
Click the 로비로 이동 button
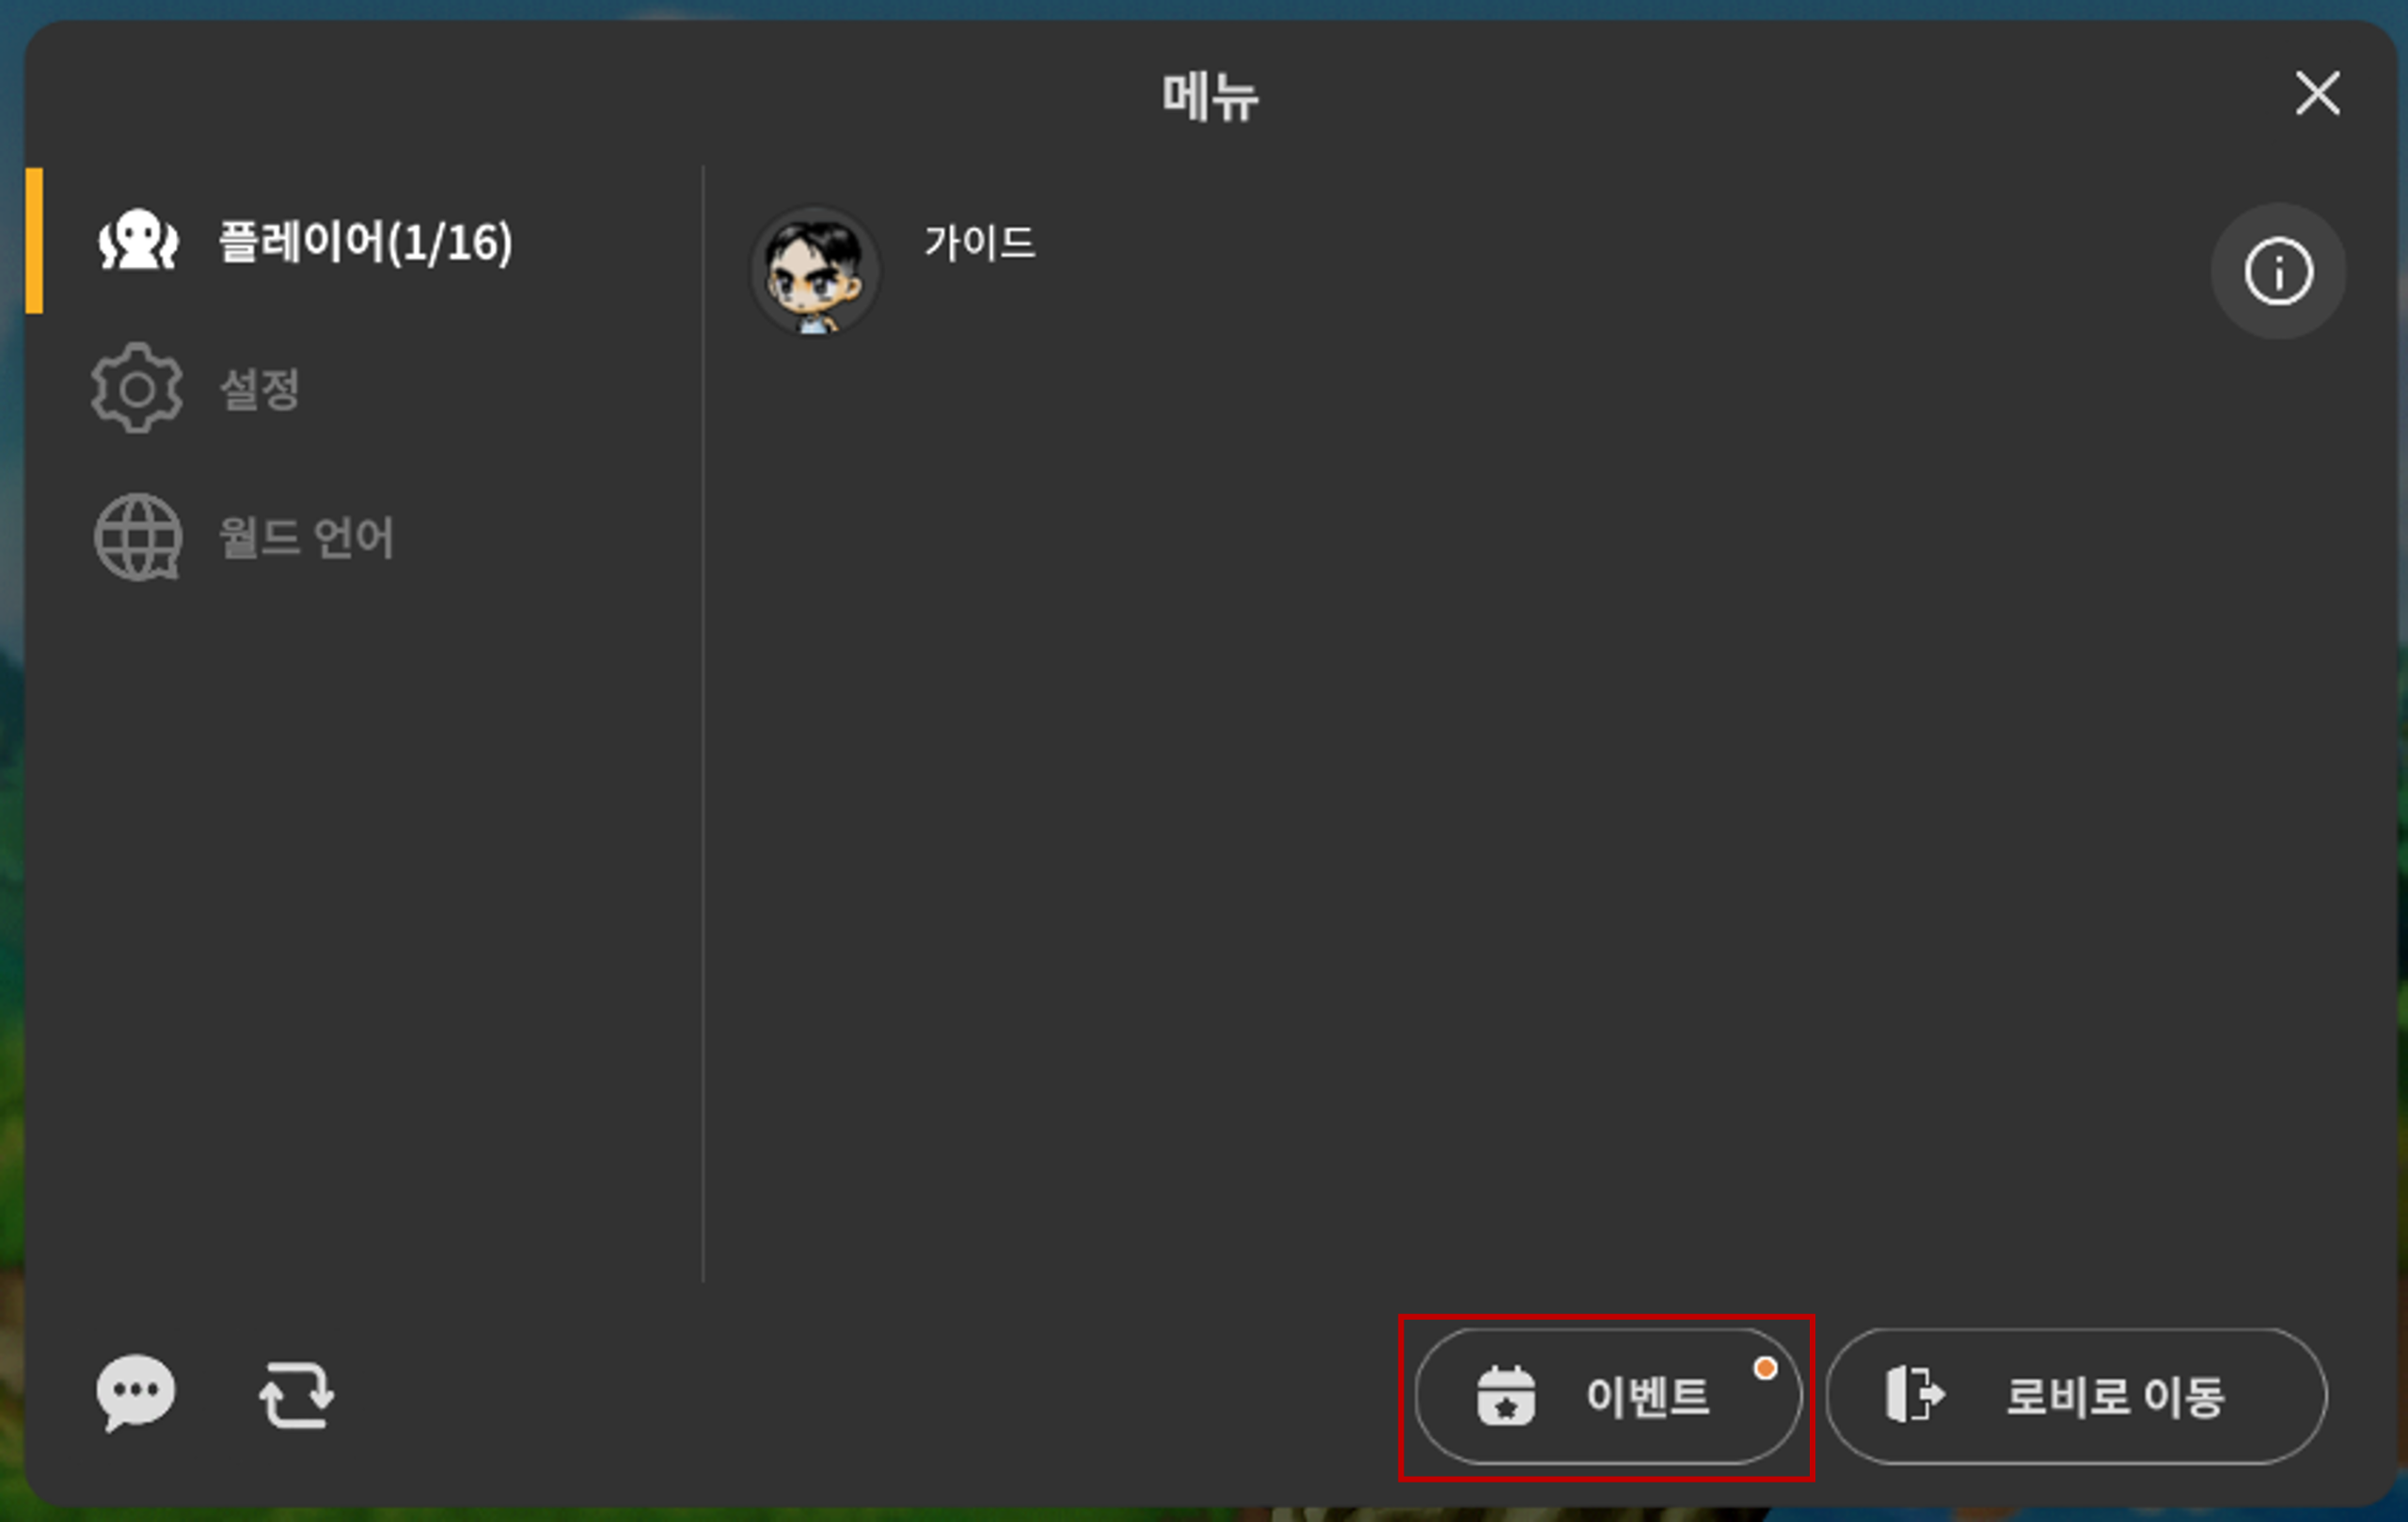2076,1396
